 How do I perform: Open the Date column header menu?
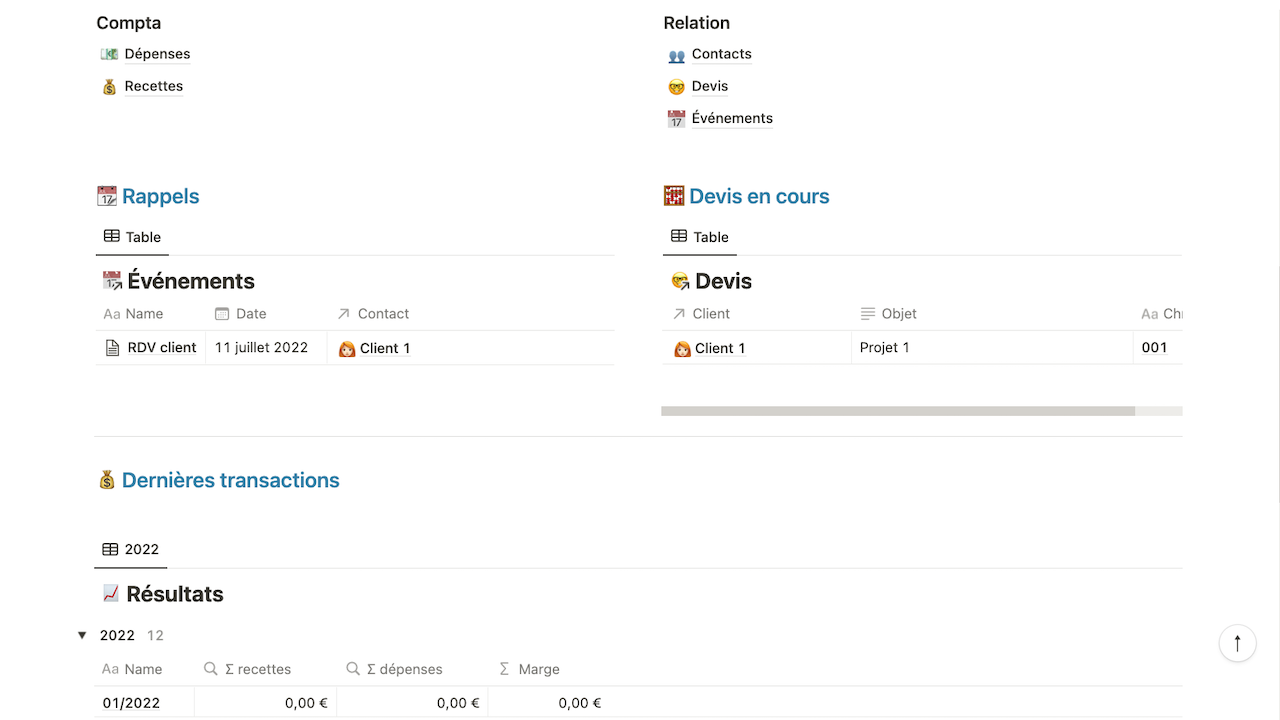tap(251, 314)
